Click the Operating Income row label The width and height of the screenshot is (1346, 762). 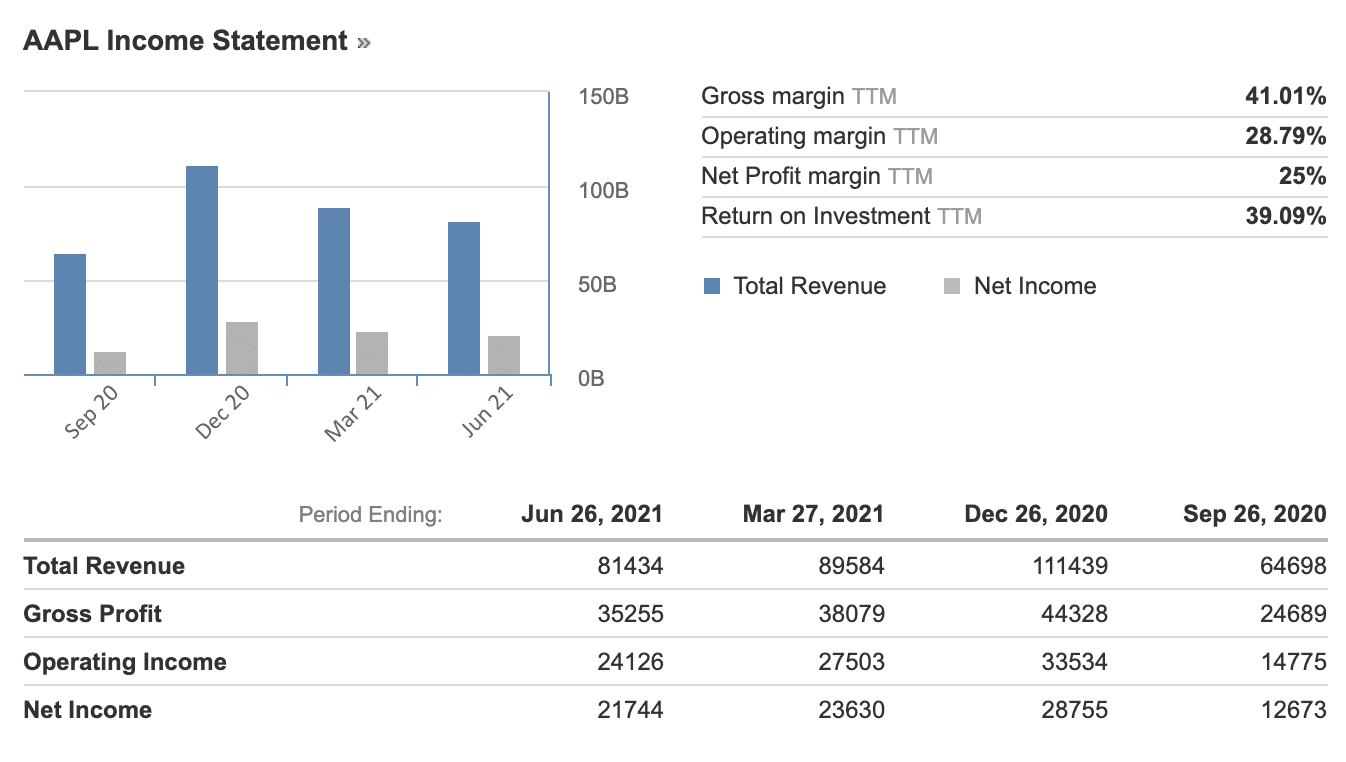125,662
